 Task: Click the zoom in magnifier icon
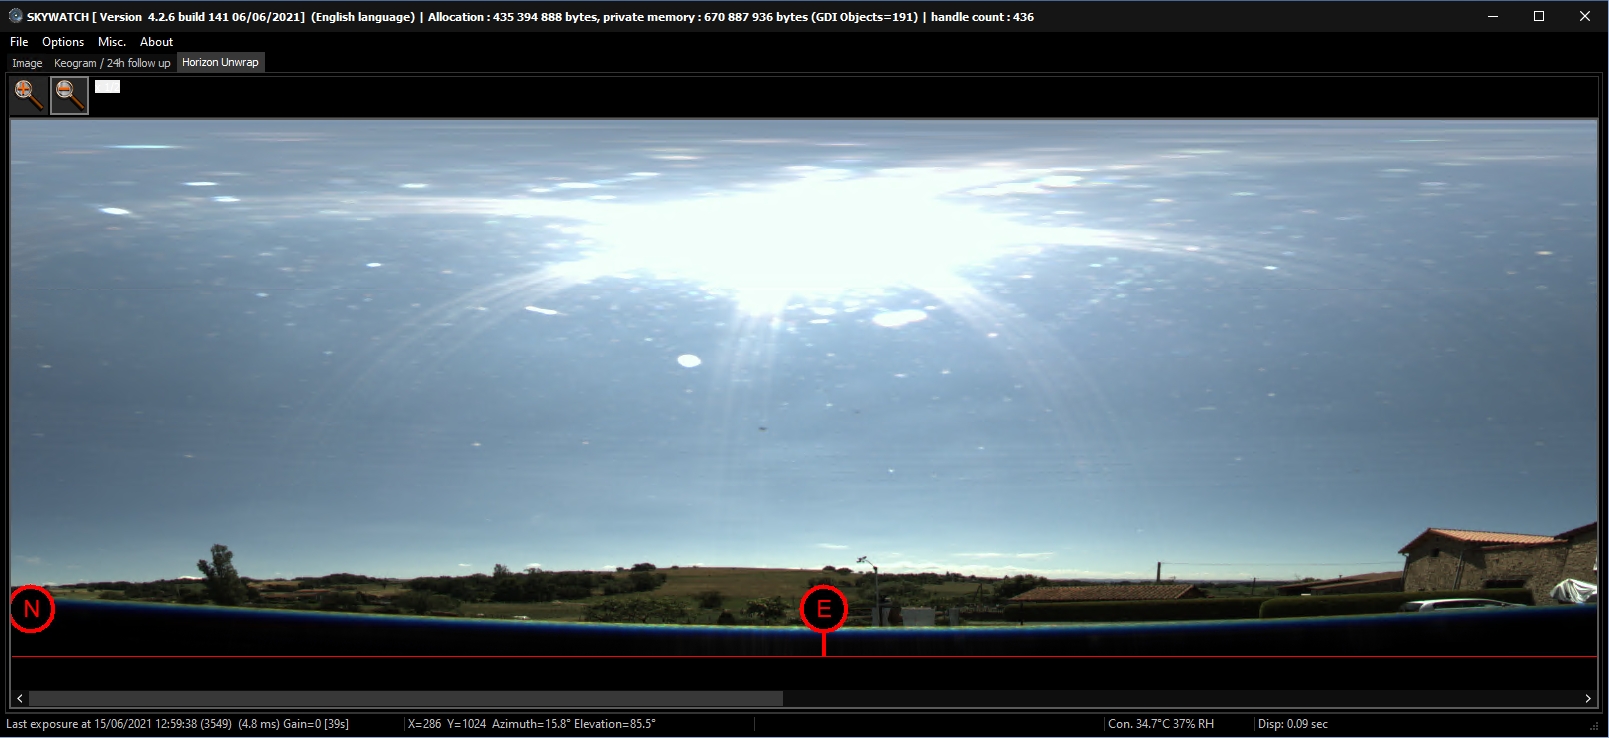(x=29, y=96)
